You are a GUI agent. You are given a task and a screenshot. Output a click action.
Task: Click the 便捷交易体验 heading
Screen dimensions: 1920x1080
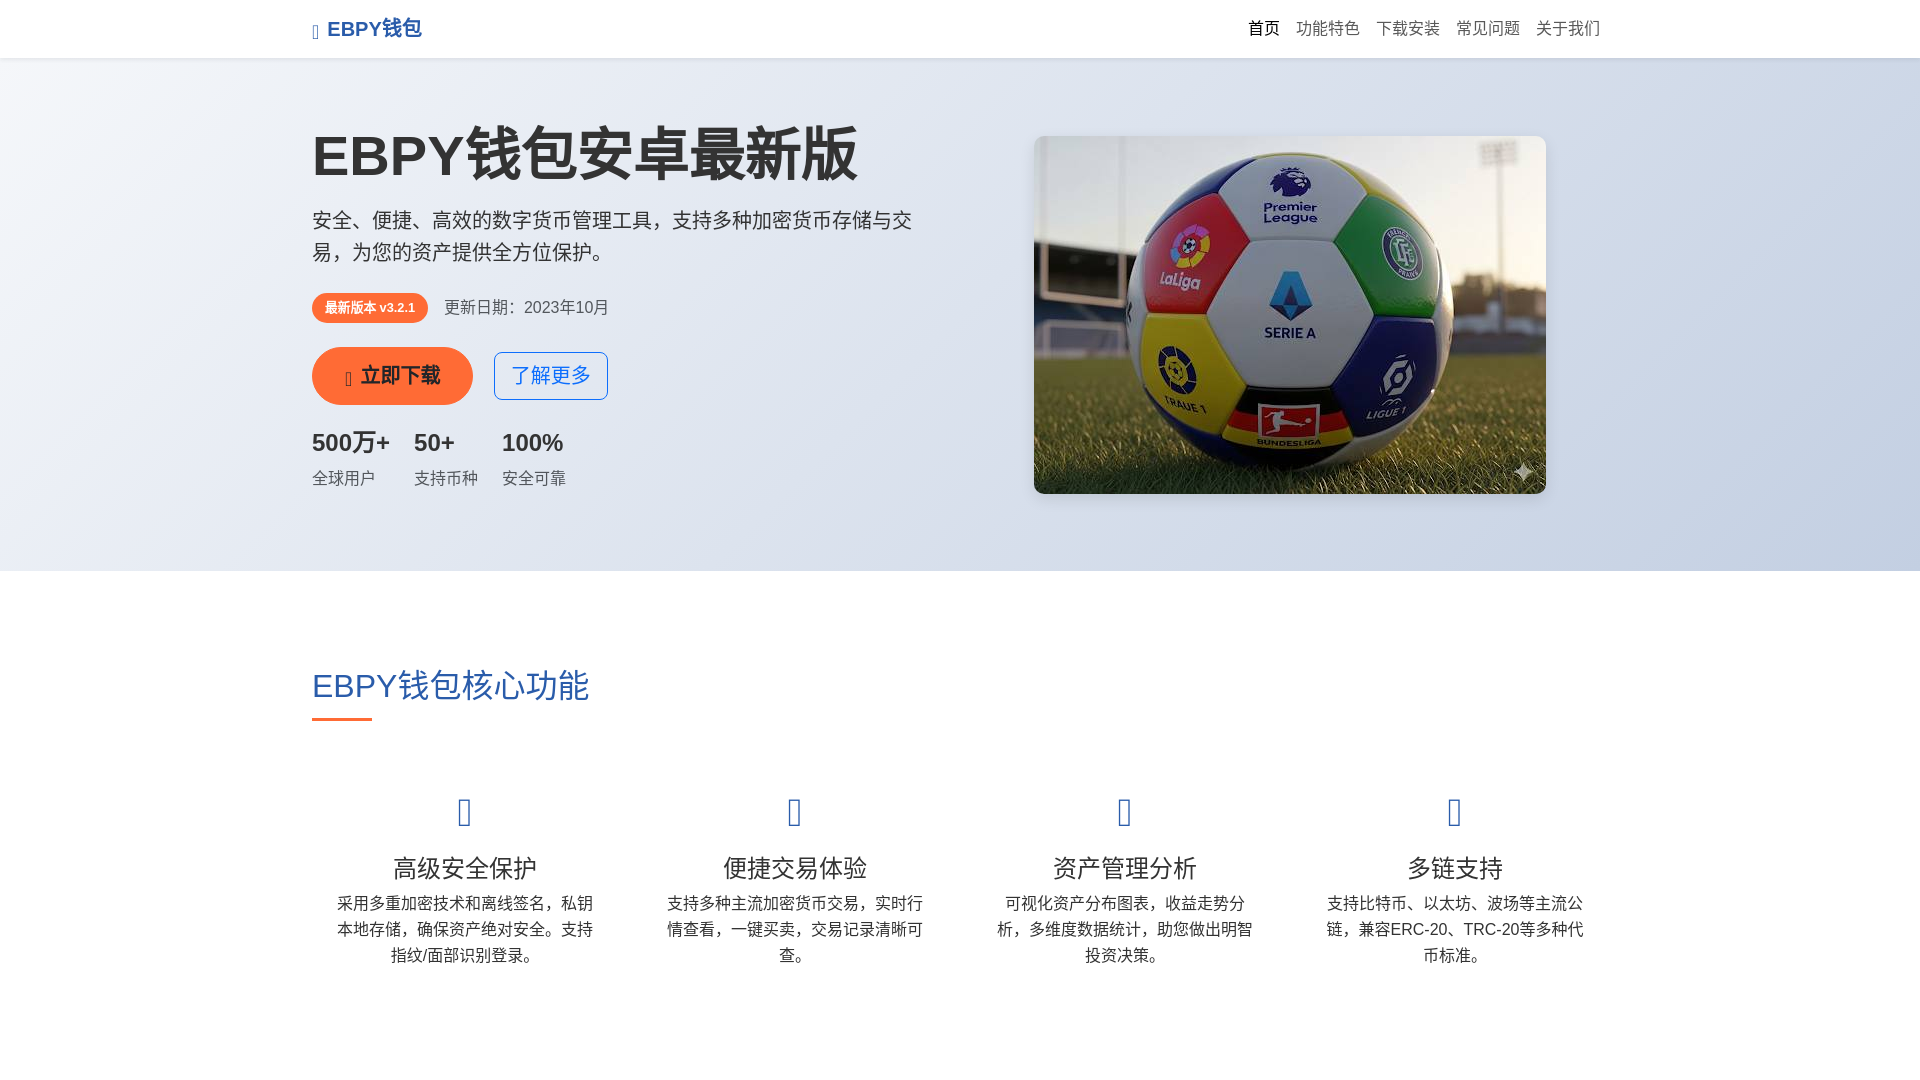795,868
